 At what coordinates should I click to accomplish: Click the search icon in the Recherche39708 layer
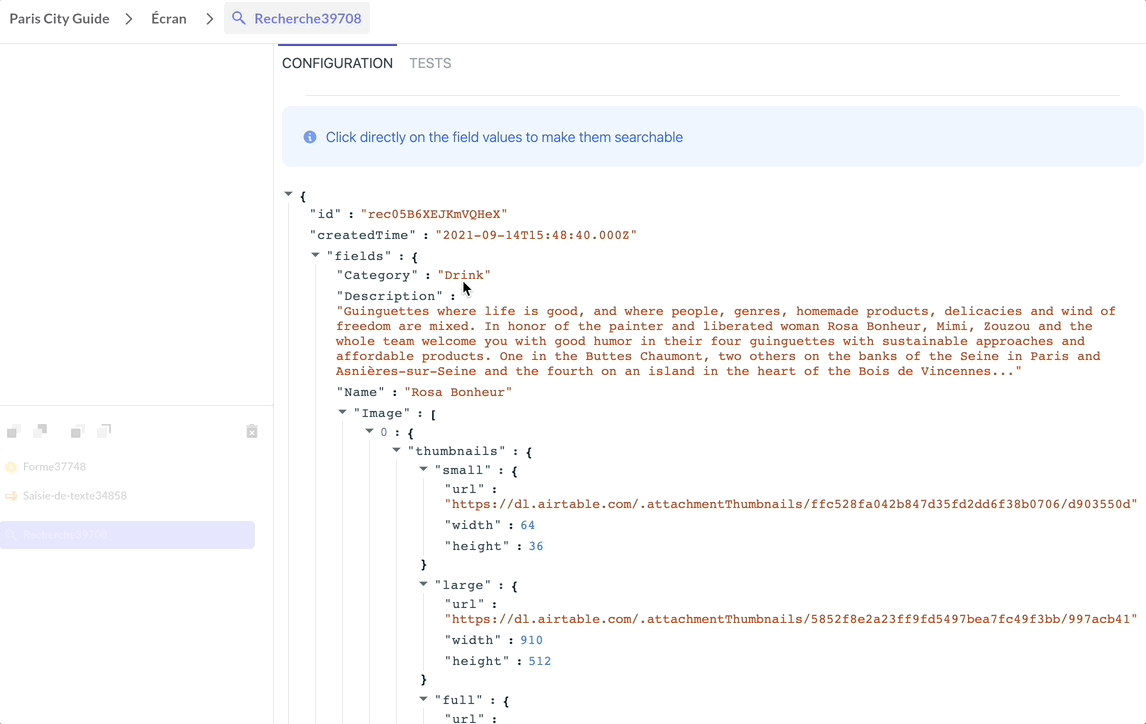pyautogui.click(x=14, y=535)
